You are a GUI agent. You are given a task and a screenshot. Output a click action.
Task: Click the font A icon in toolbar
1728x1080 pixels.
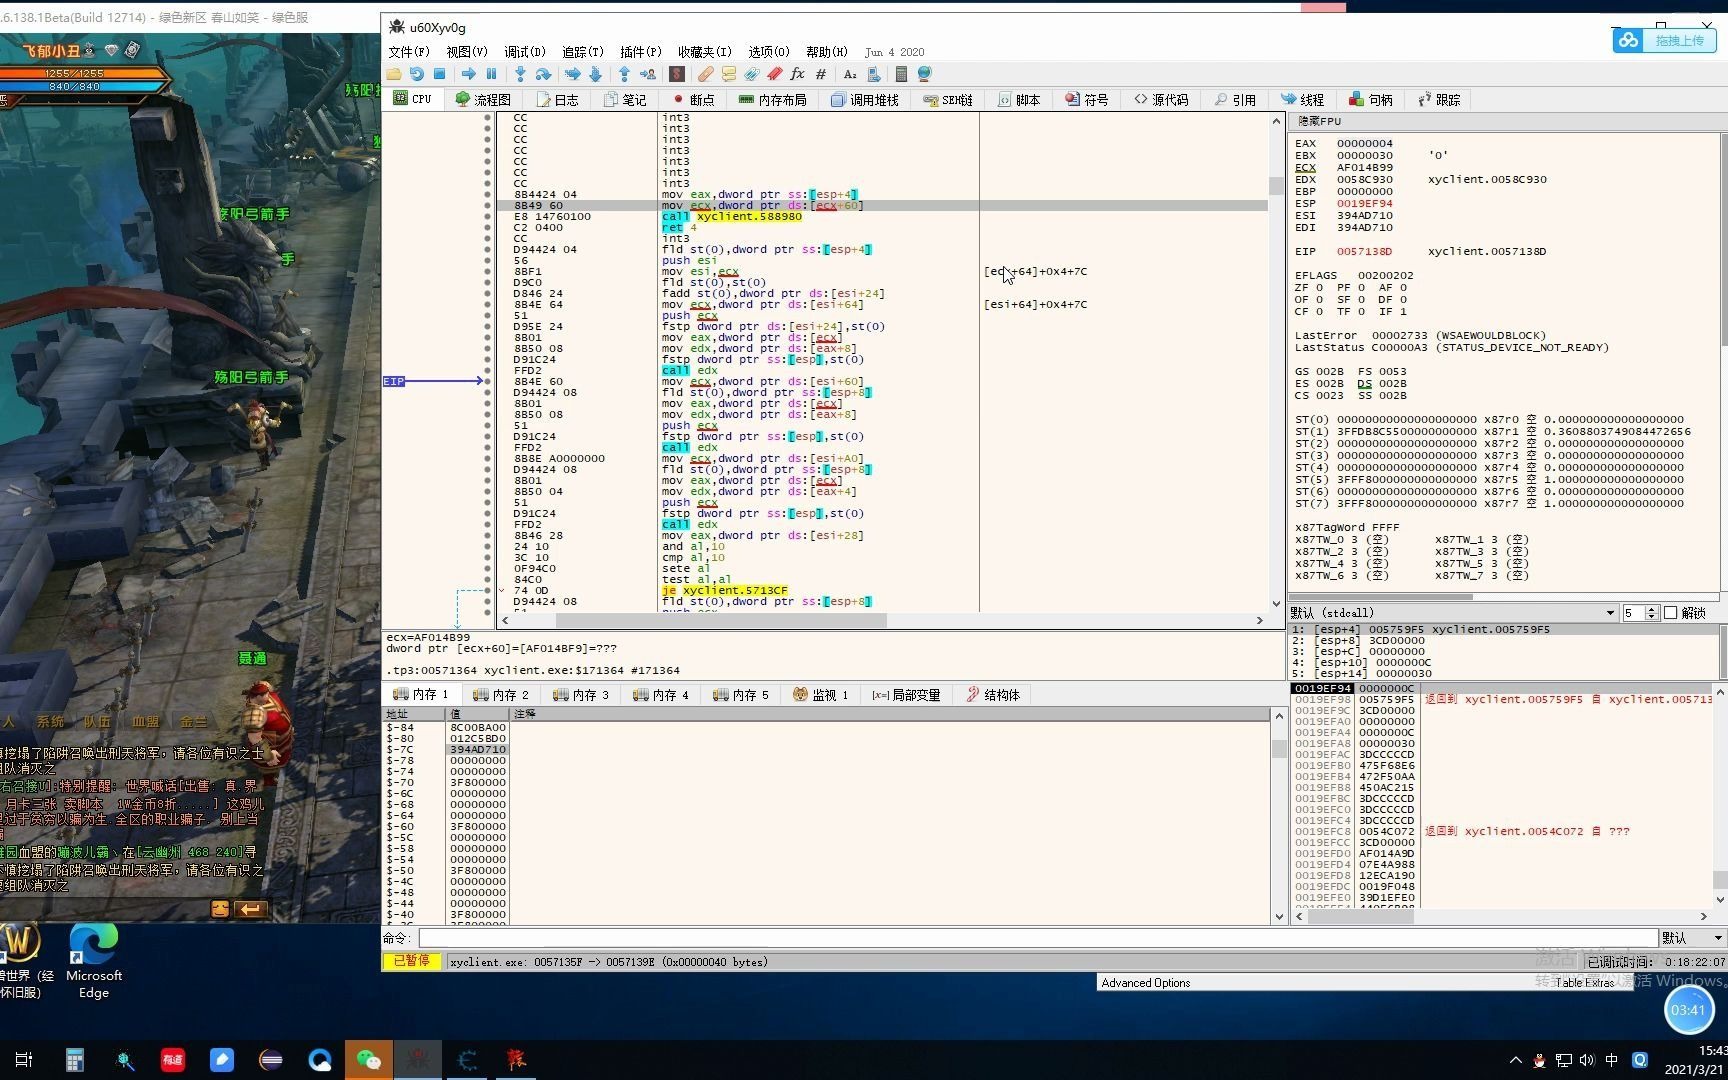pyautogui.click(x=850, y=74)
